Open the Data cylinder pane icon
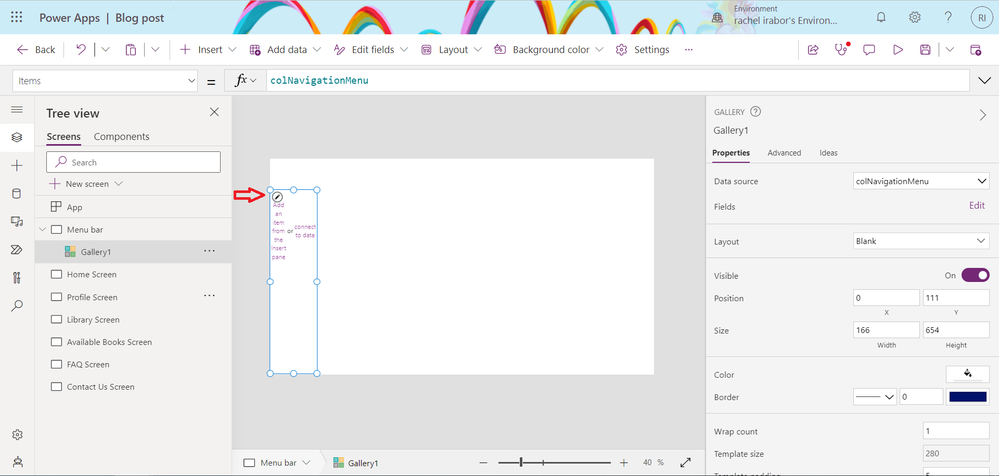 [17, 194]
